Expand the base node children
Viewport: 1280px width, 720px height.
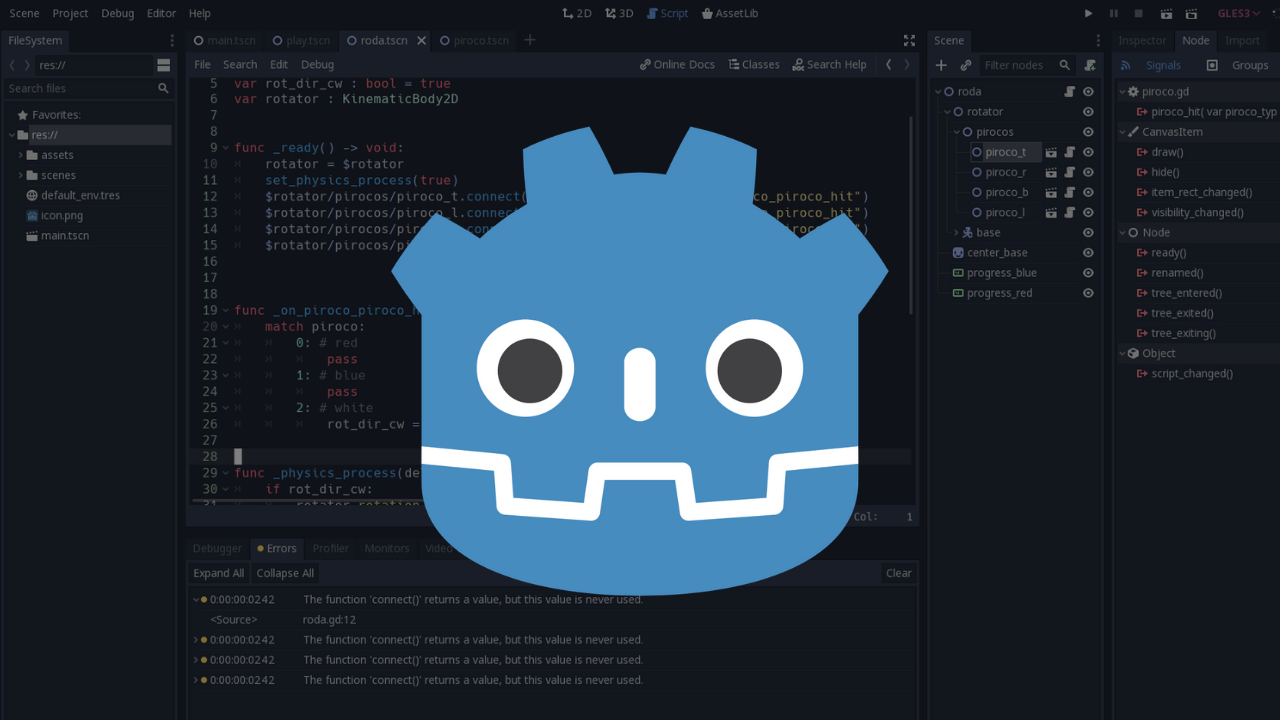[x=956, y=233]
